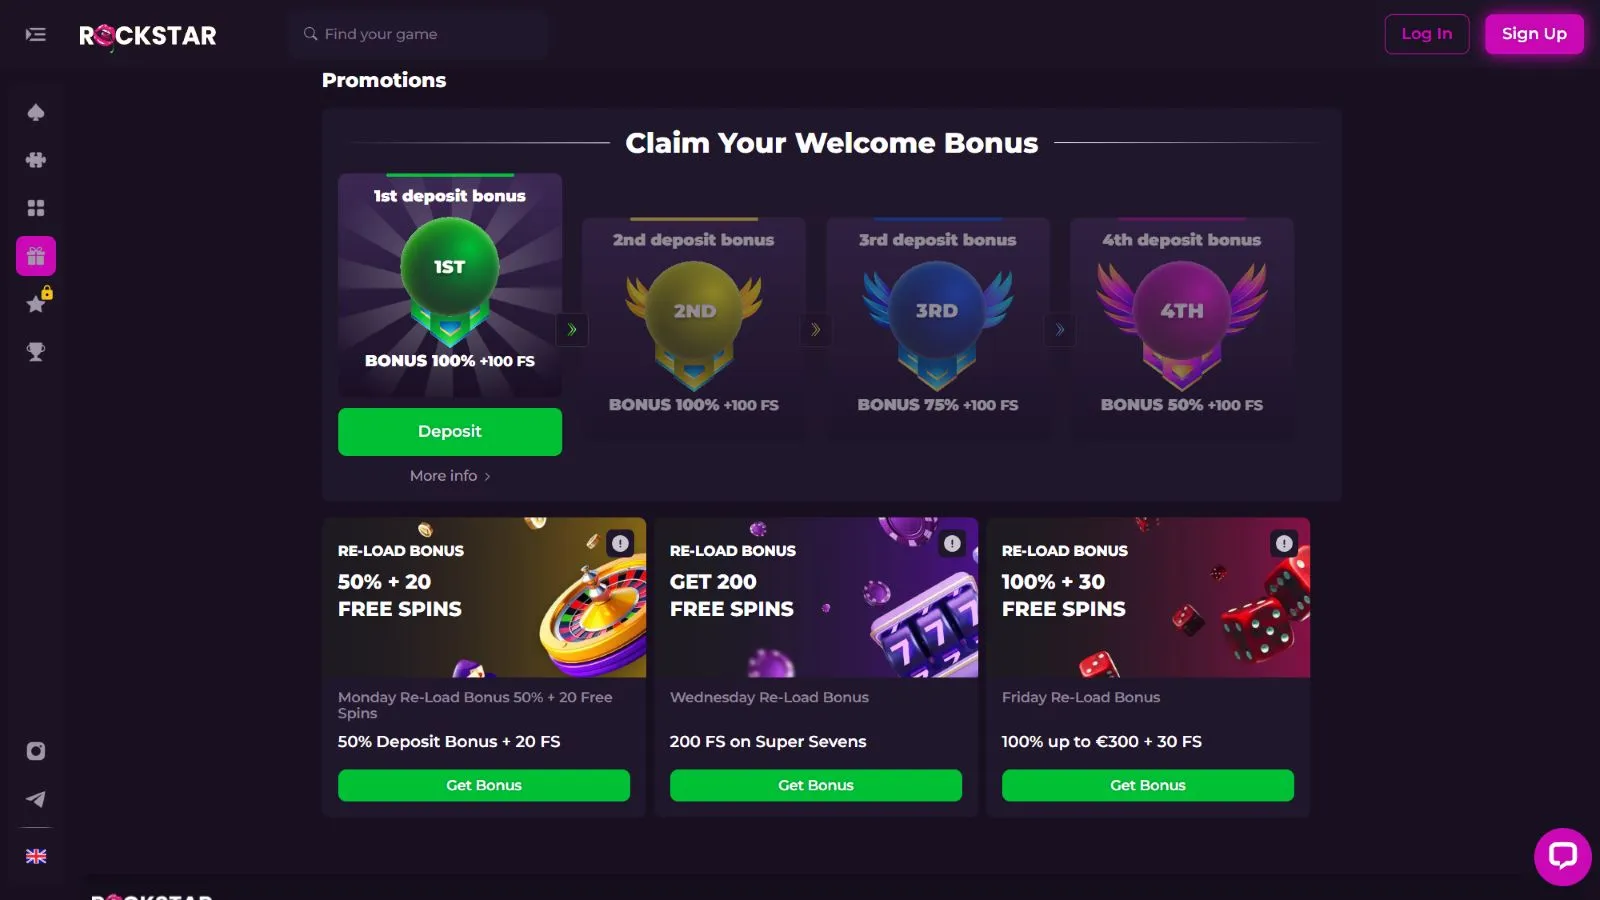The width and height of the screenshot is (1600, 900).
Task: Expand the sidebar menu toggle
Action: point(36,35)
